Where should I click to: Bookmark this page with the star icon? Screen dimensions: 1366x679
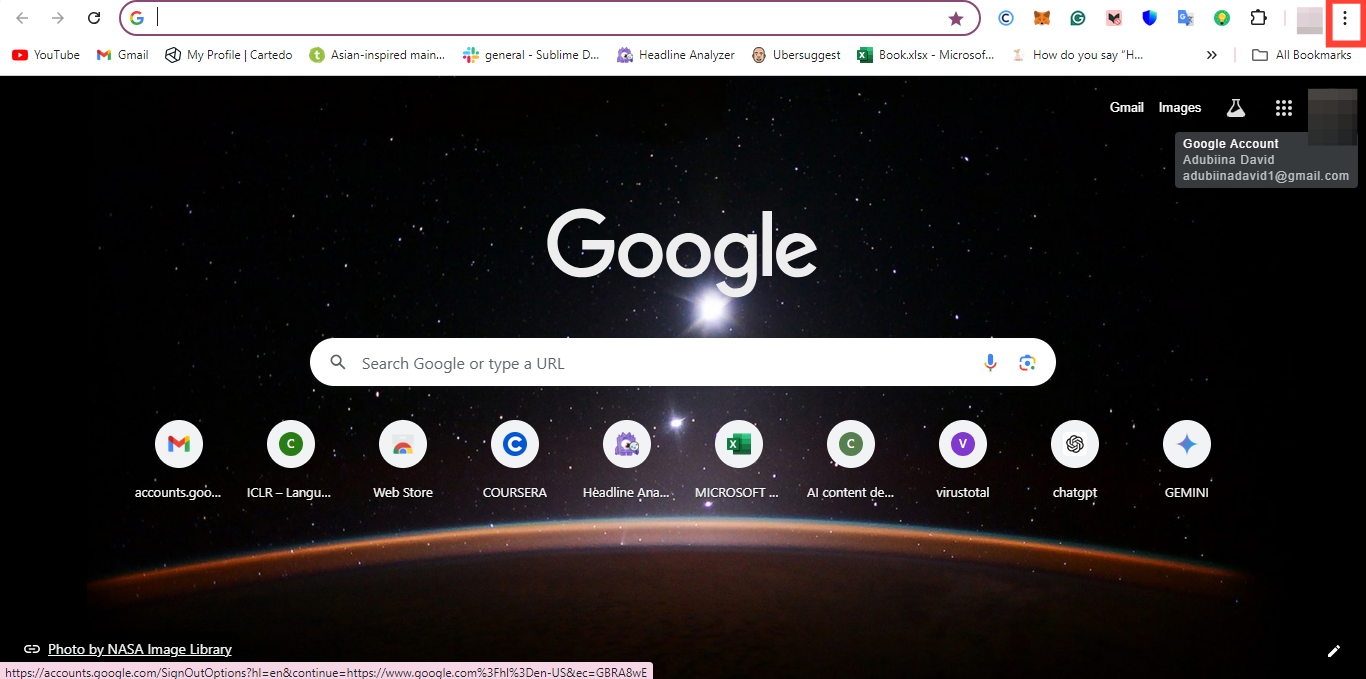tap(956, 18)
